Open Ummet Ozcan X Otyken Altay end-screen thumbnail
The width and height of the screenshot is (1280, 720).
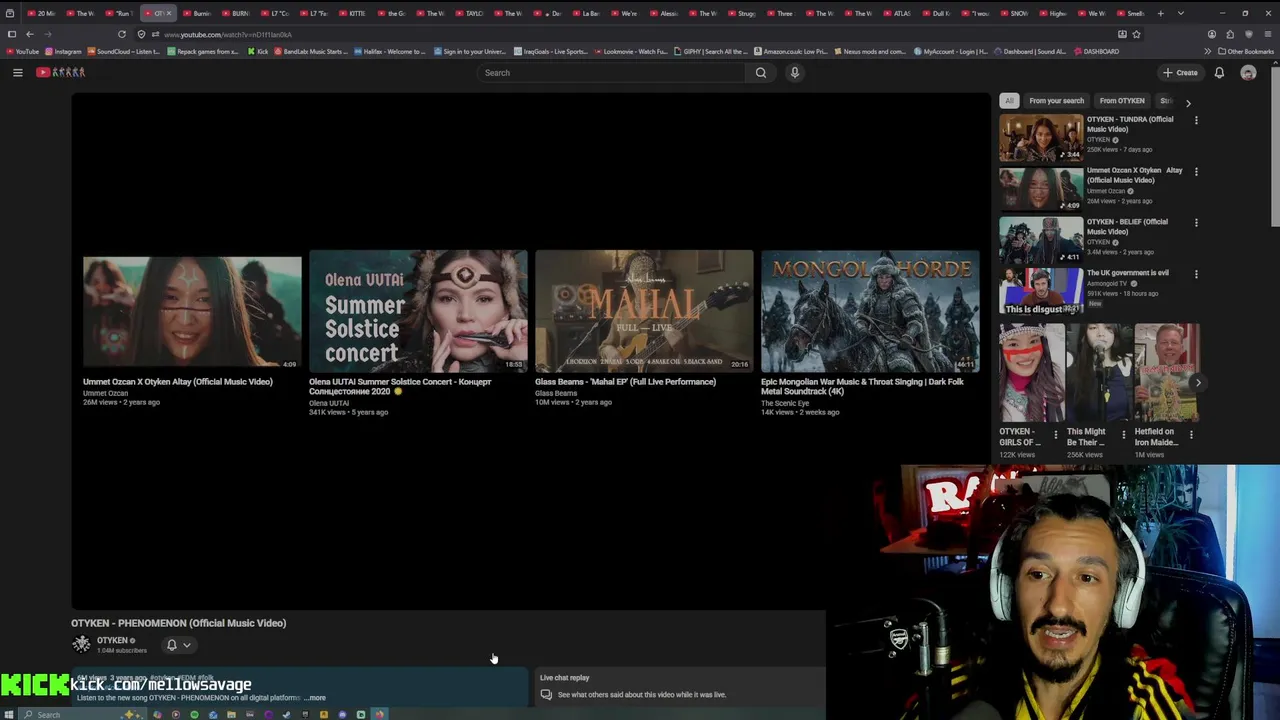192,311
